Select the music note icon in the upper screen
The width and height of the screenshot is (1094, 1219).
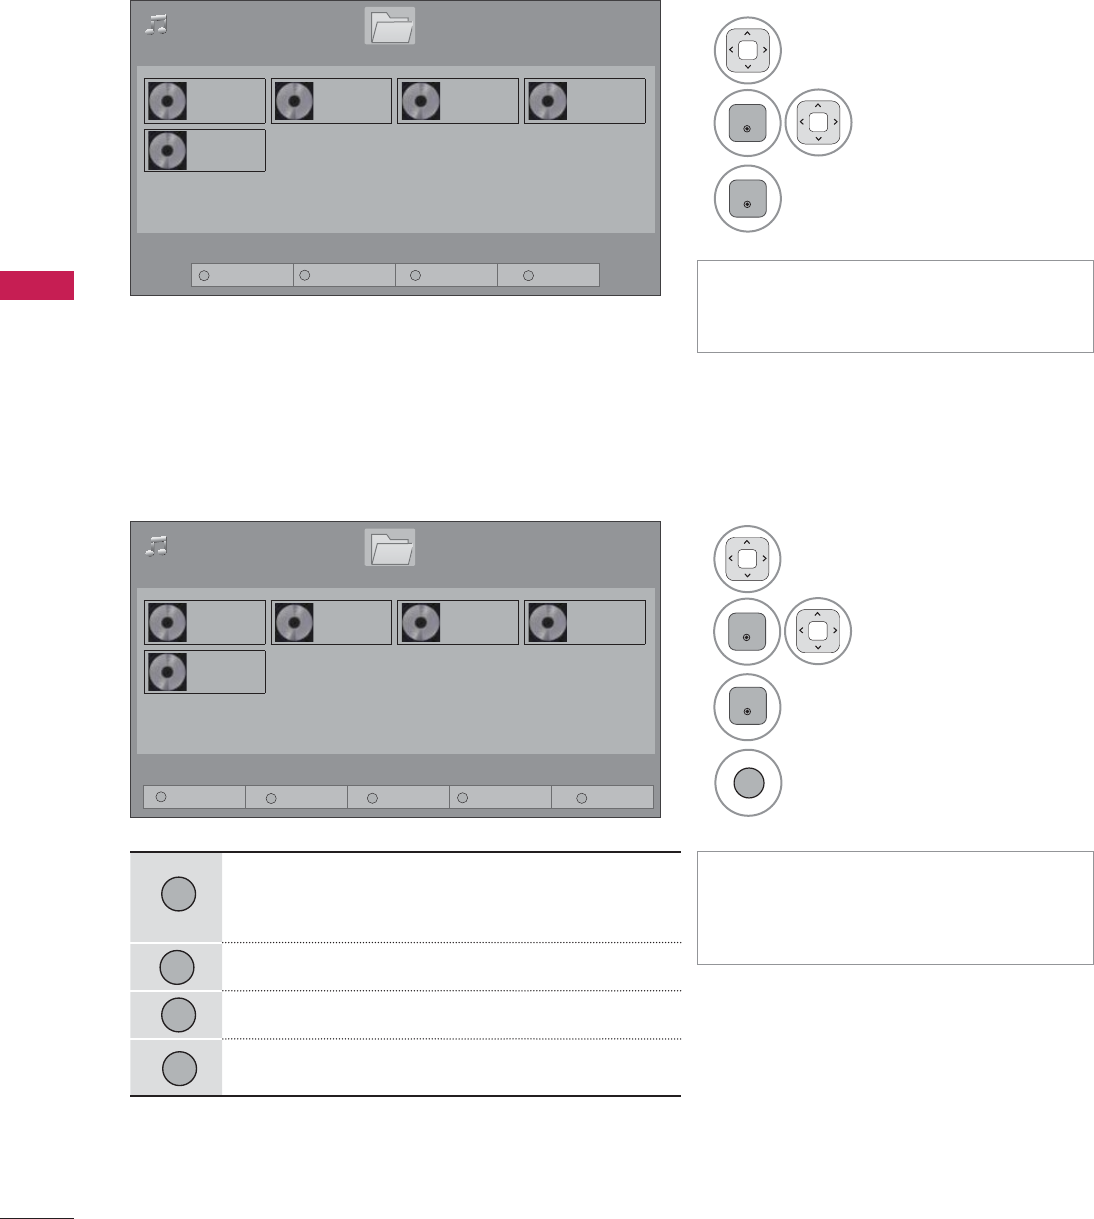(x=156, y=24)
